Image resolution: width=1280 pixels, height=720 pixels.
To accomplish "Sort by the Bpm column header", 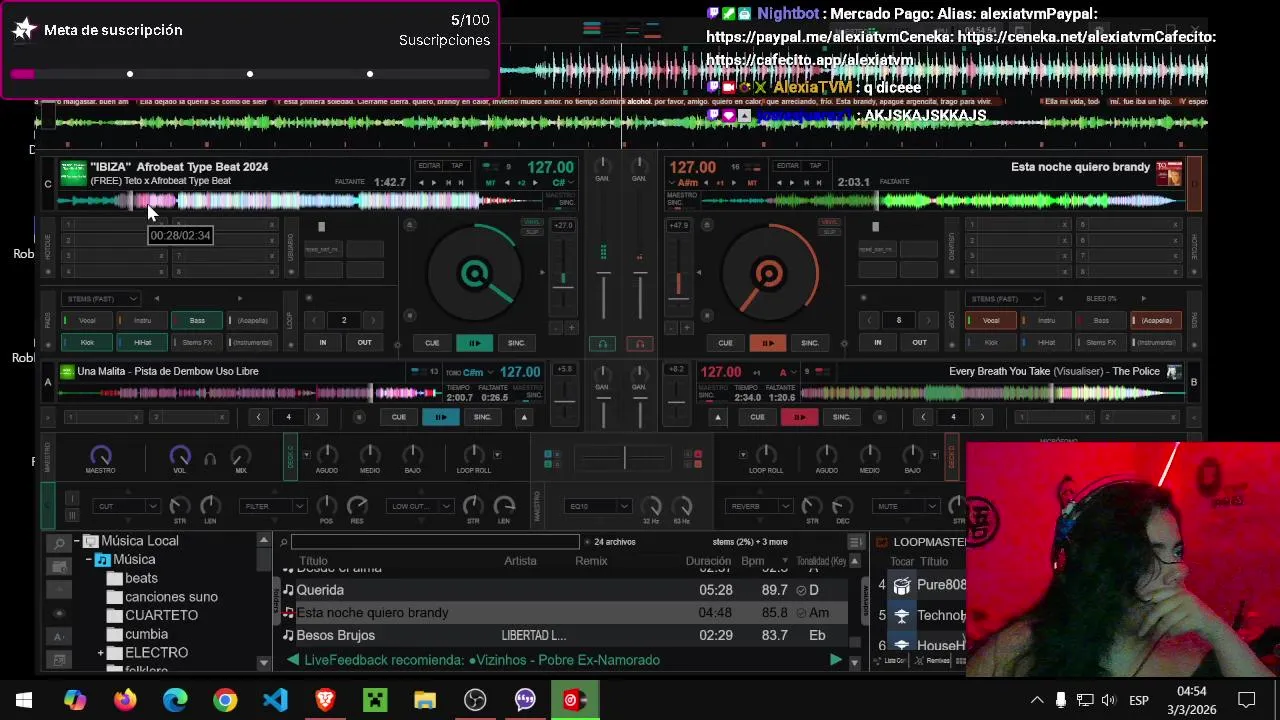I will [753, 561].
